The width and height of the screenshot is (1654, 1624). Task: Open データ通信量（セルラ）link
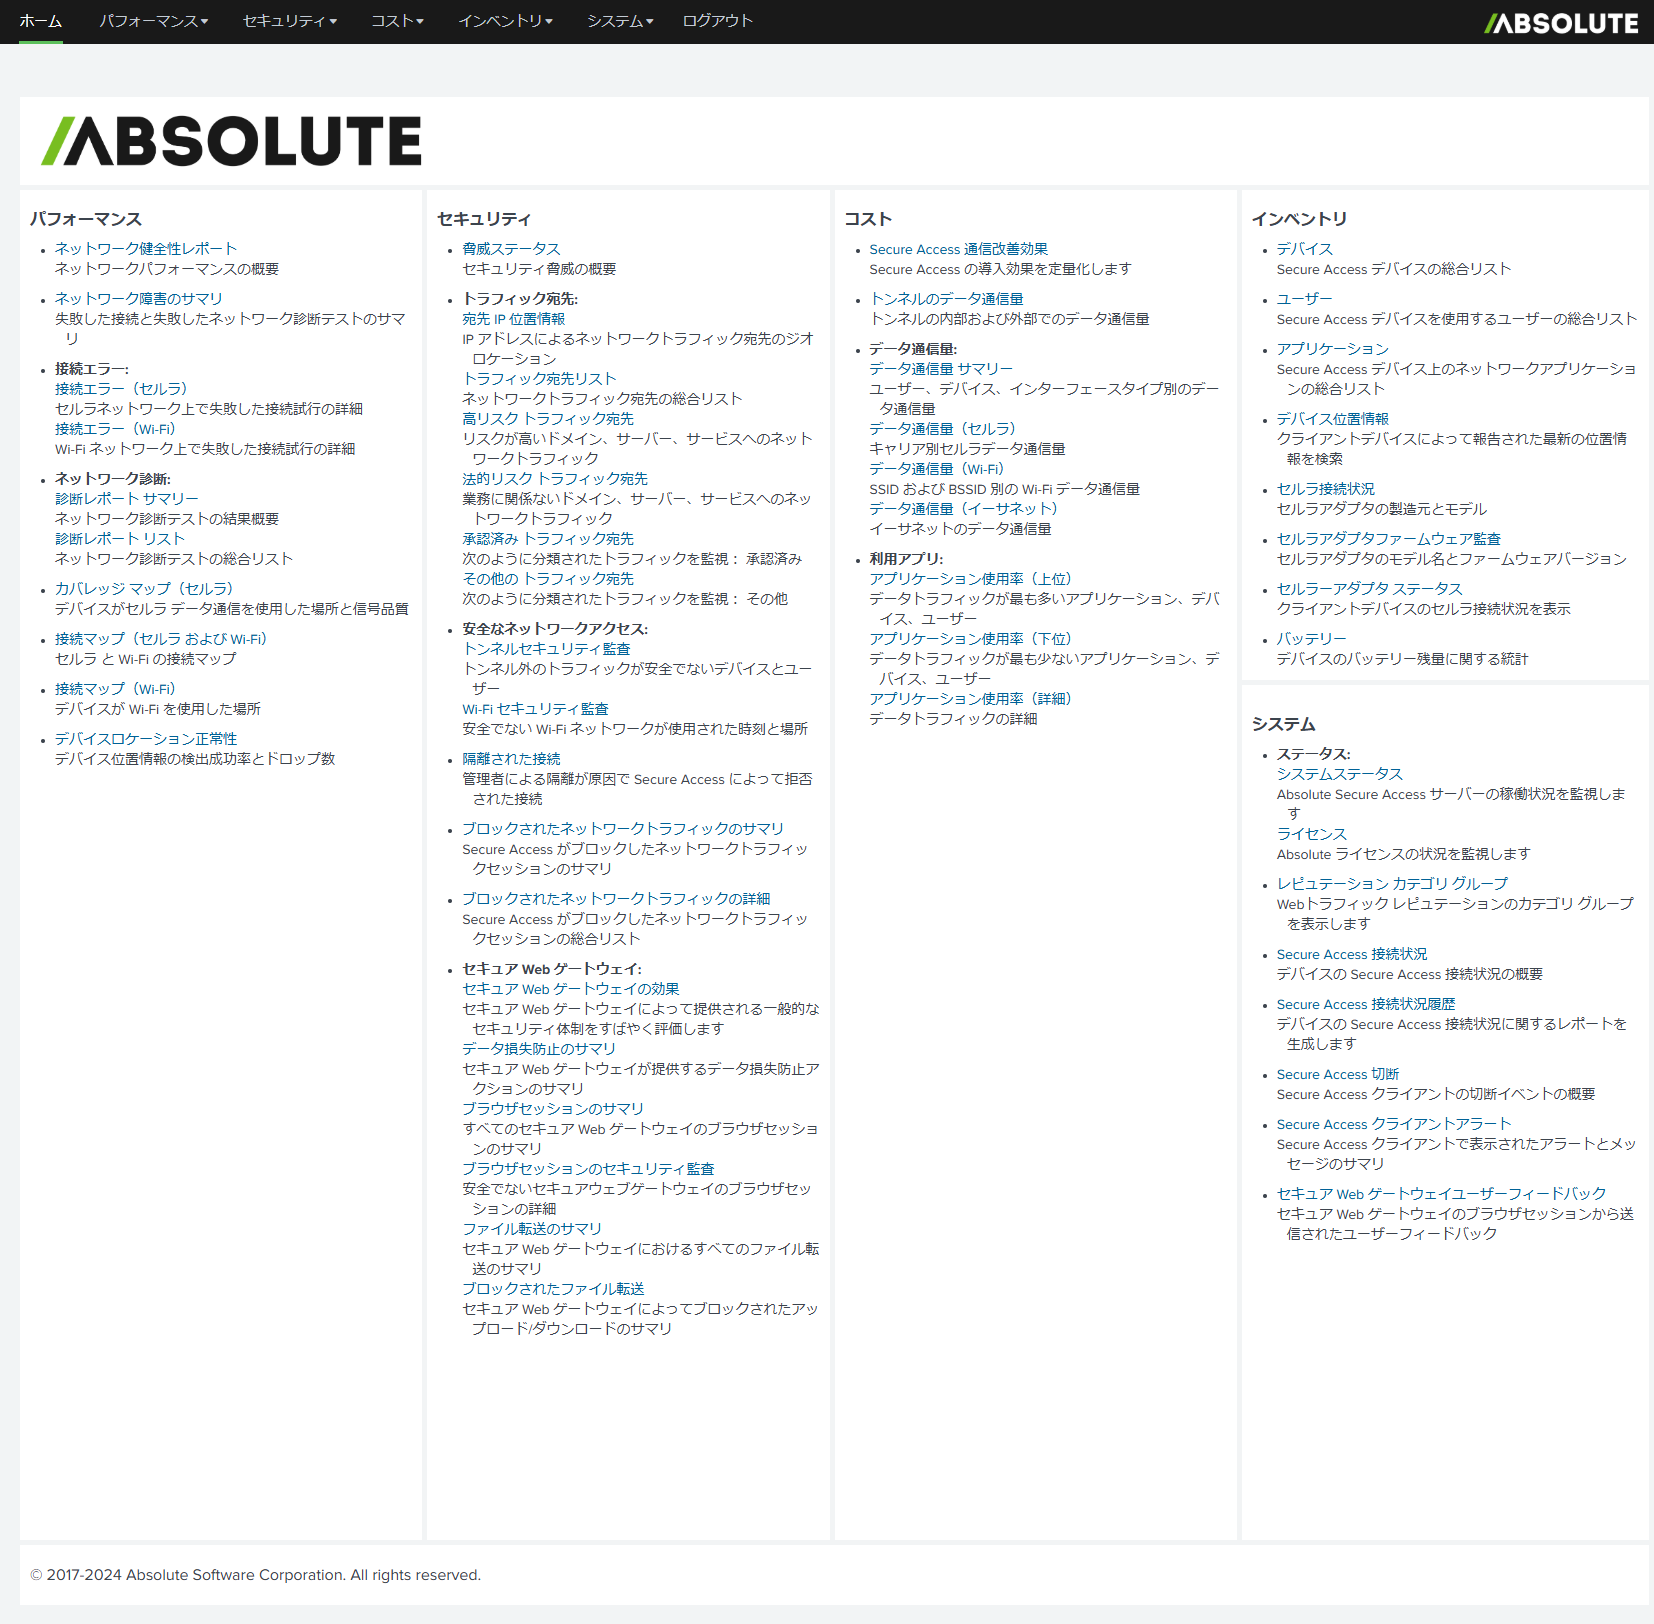[x=942, y=429]
